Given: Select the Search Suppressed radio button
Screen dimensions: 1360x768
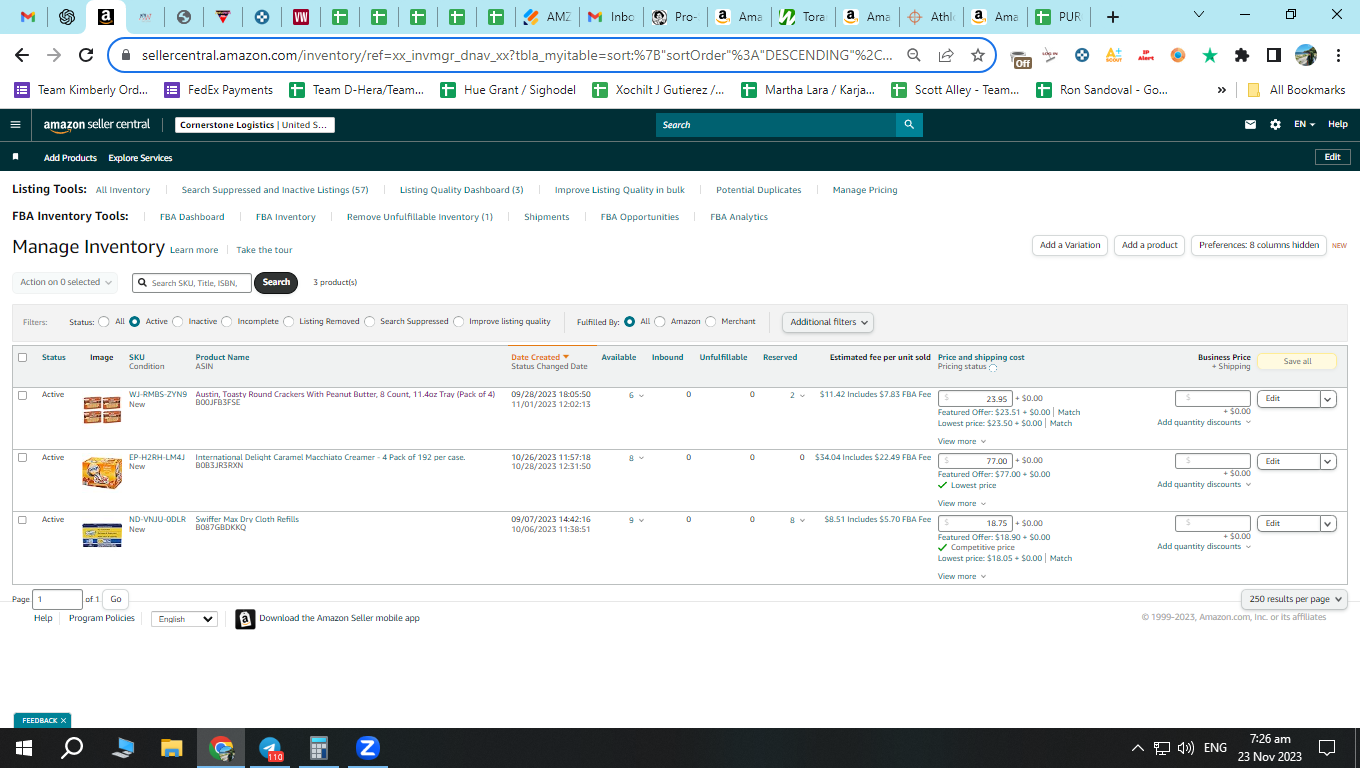Looking at the screenshot, I should coord(370,322).
